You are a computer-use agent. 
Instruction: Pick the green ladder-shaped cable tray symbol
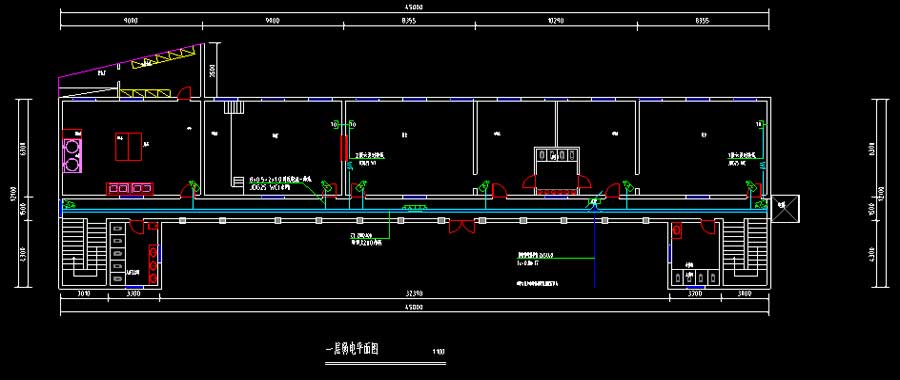click(x=415, y=207)
